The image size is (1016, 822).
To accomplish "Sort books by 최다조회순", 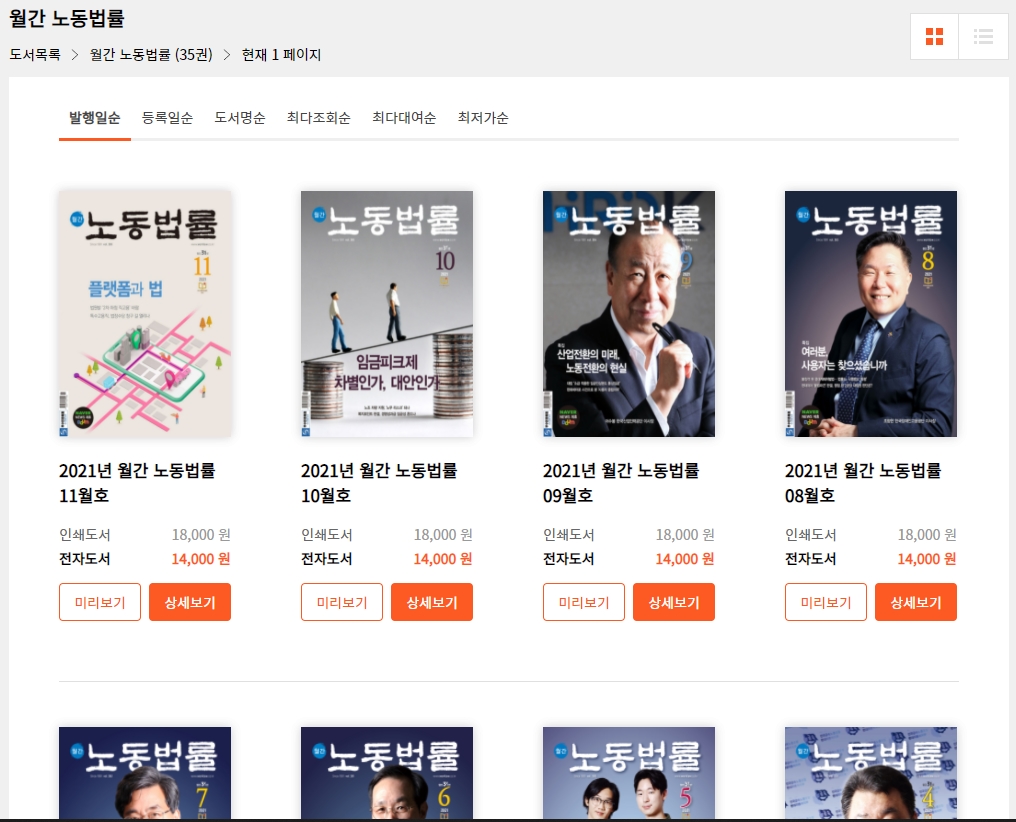I will point(319,118).
